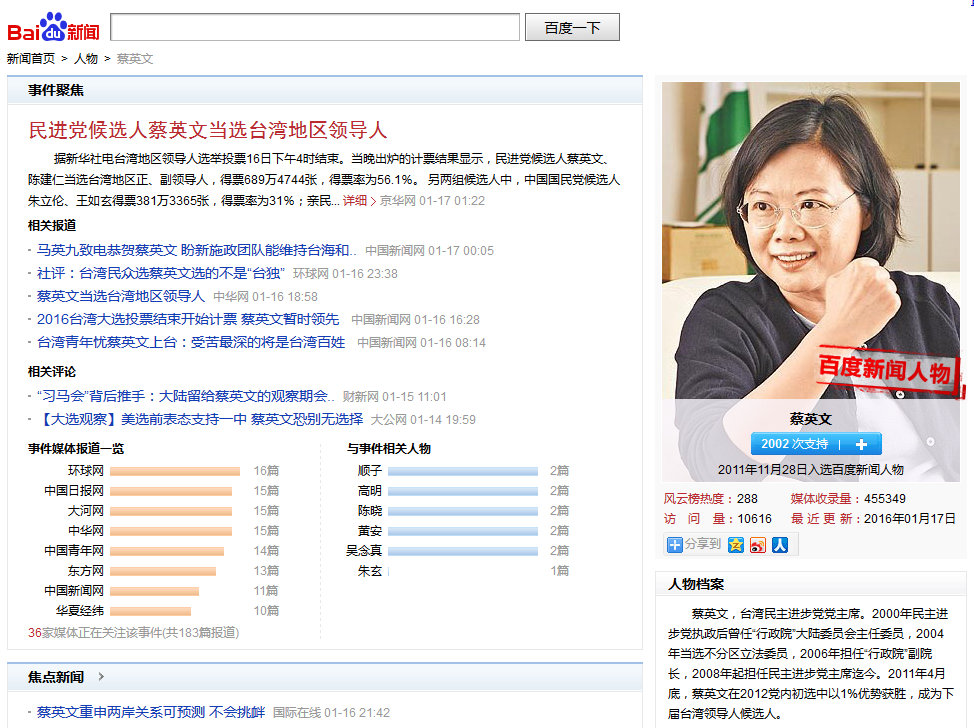Open headline 民进党候选人蔡英文当选台湾地区领导人
Viewport: 974px width, 728px height.
click(207, 130)
